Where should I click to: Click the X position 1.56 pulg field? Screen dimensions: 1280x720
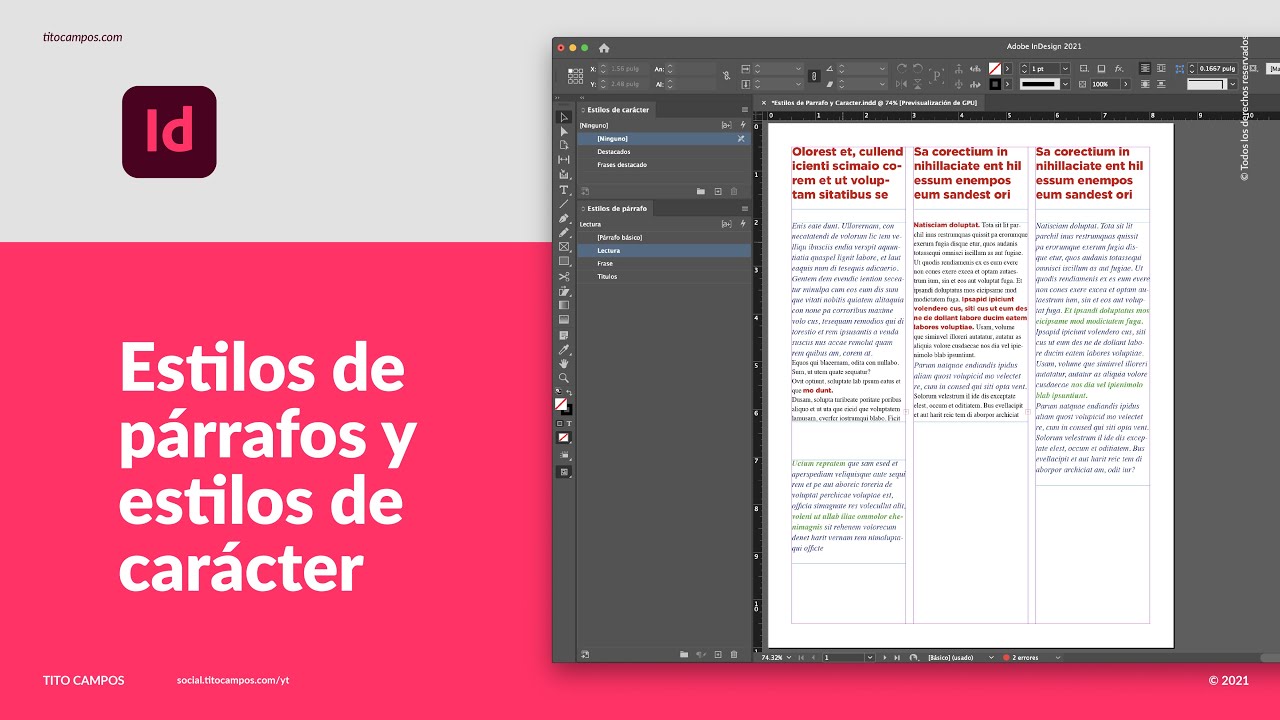pyautogui.click(x=630, y=69)
